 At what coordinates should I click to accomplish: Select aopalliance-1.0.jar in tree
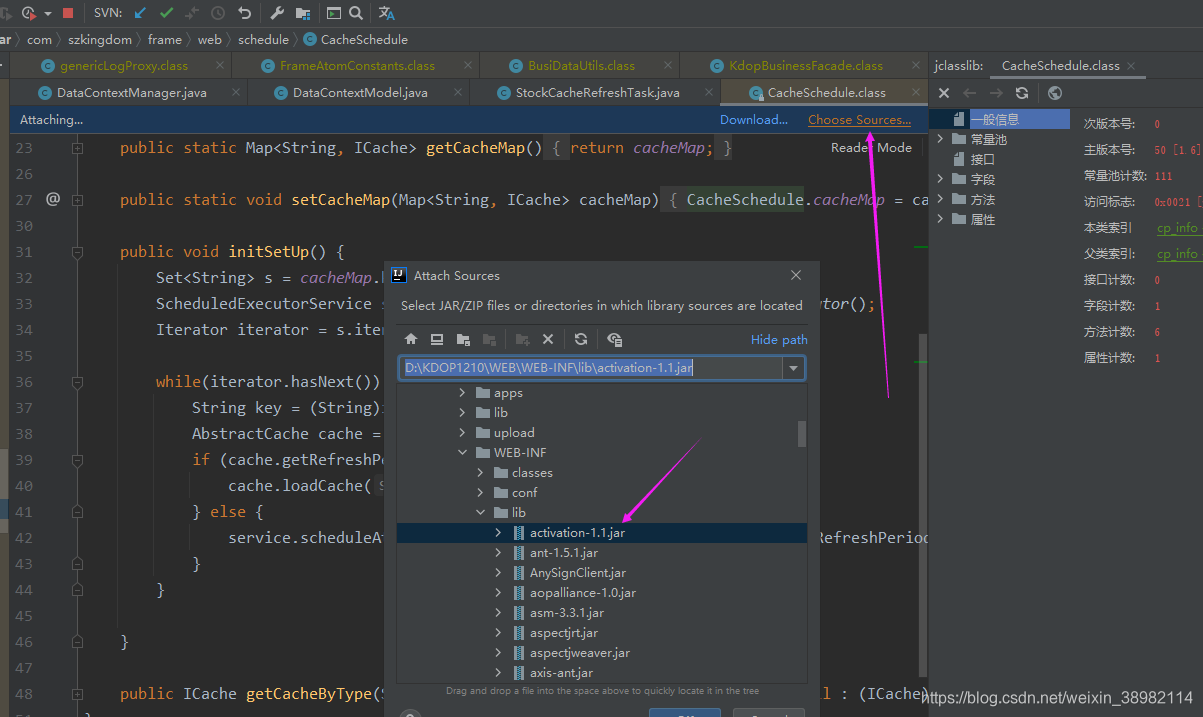click(x=583, y=592)
